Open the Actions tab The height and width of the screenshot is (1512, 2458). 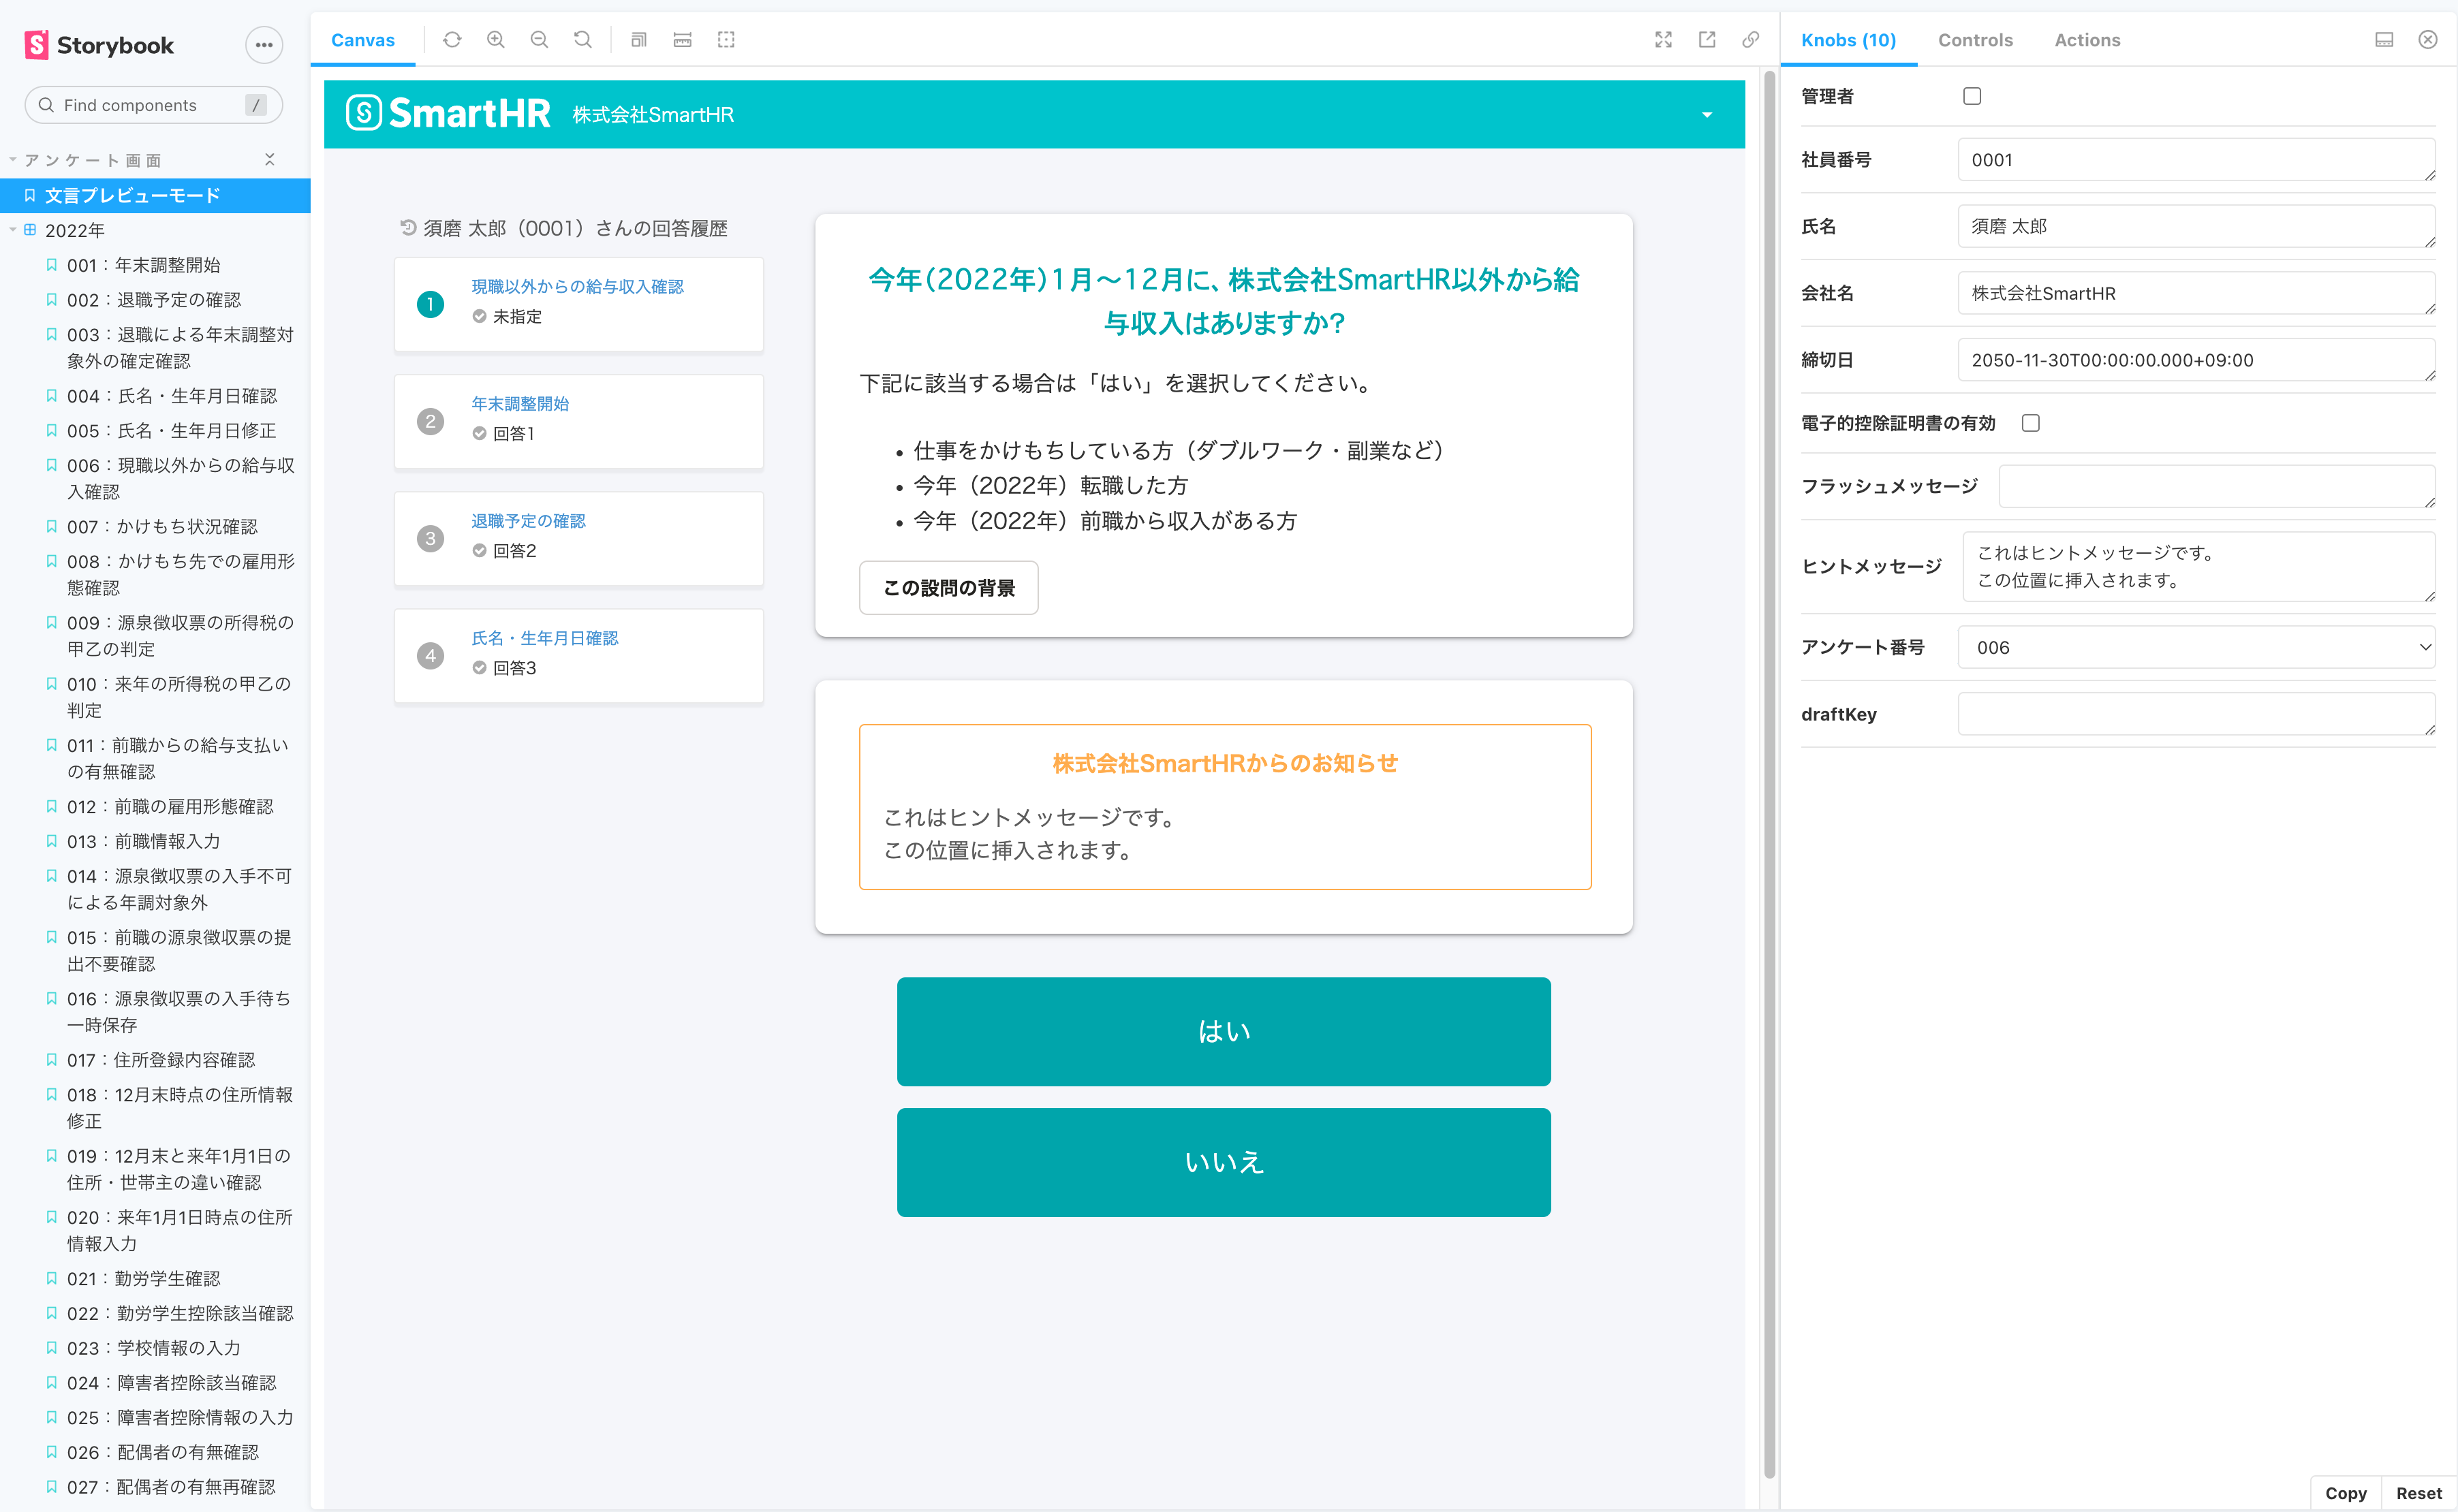coord(2087,40)
